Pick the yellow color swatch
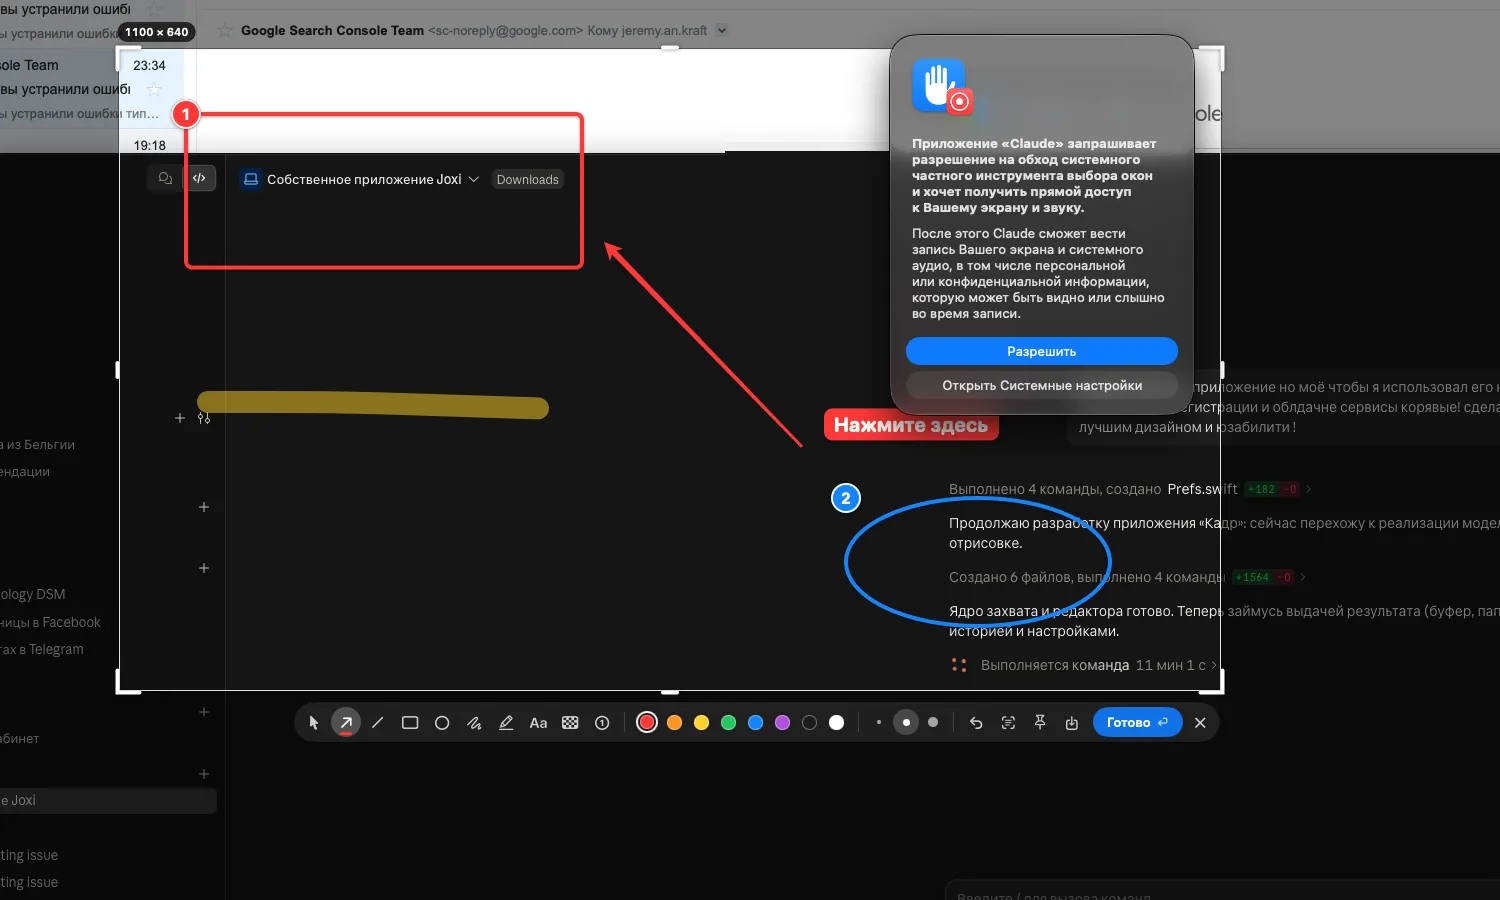1500x900 pixels. click(702, 723)
